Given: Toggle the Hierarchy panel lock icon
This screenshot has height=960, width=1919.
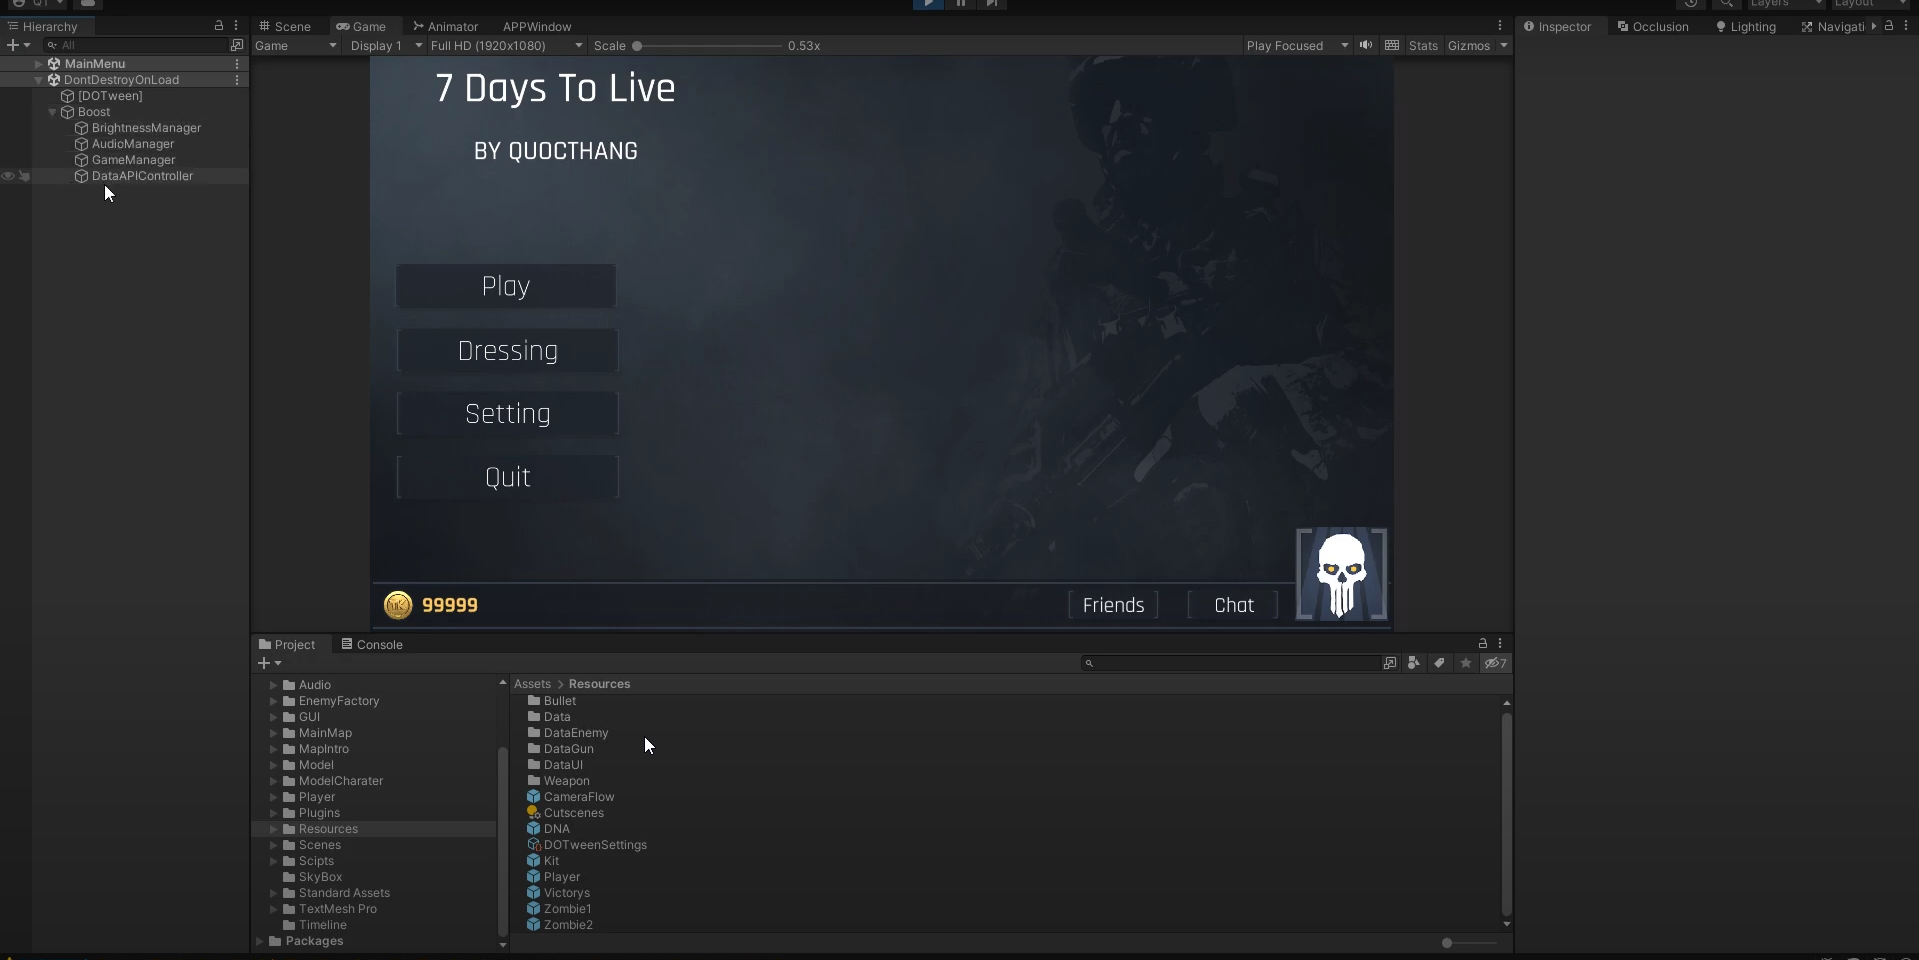Looking at the screenshot, I should (x=219, y=26).
